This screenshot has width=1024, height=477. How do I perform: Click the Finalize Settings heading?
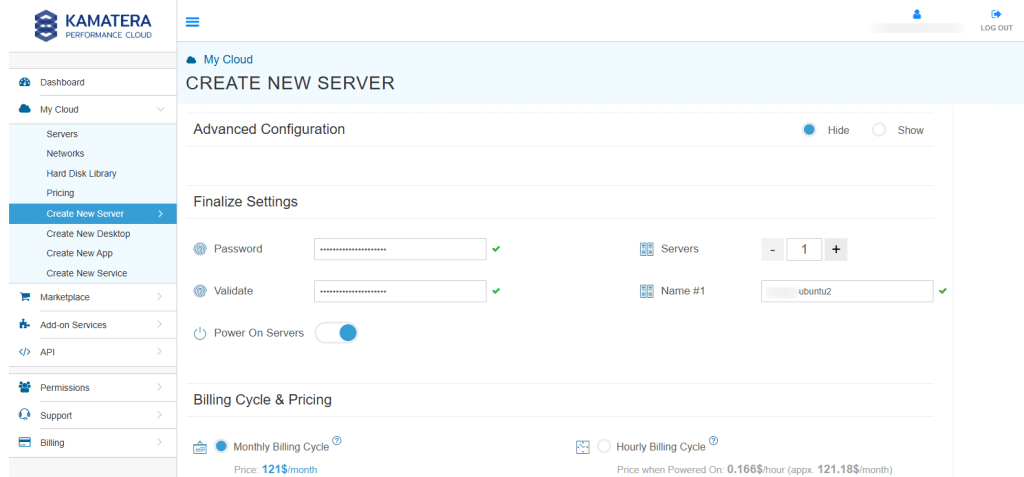pyautogui.click(x=246, y=201)
